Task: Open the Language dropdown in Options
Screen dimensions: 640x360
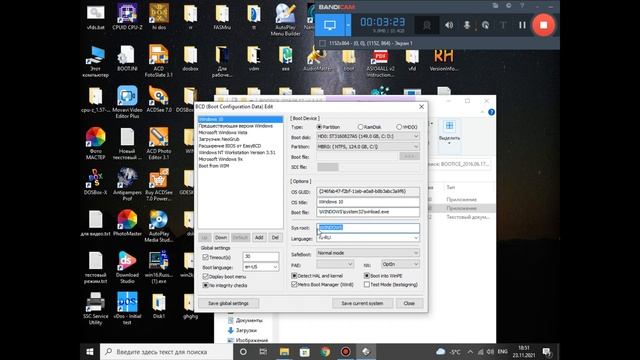Action: tap(368, 238)
